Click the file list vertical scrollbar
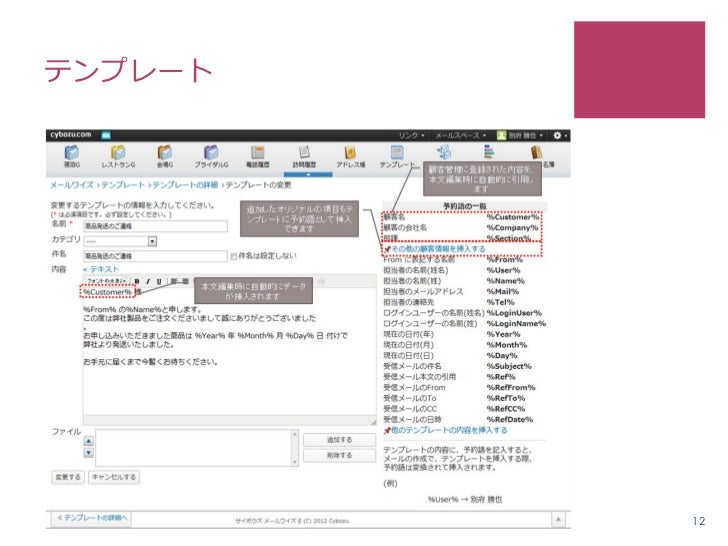 pyautogui.click(x=294, y=448)
